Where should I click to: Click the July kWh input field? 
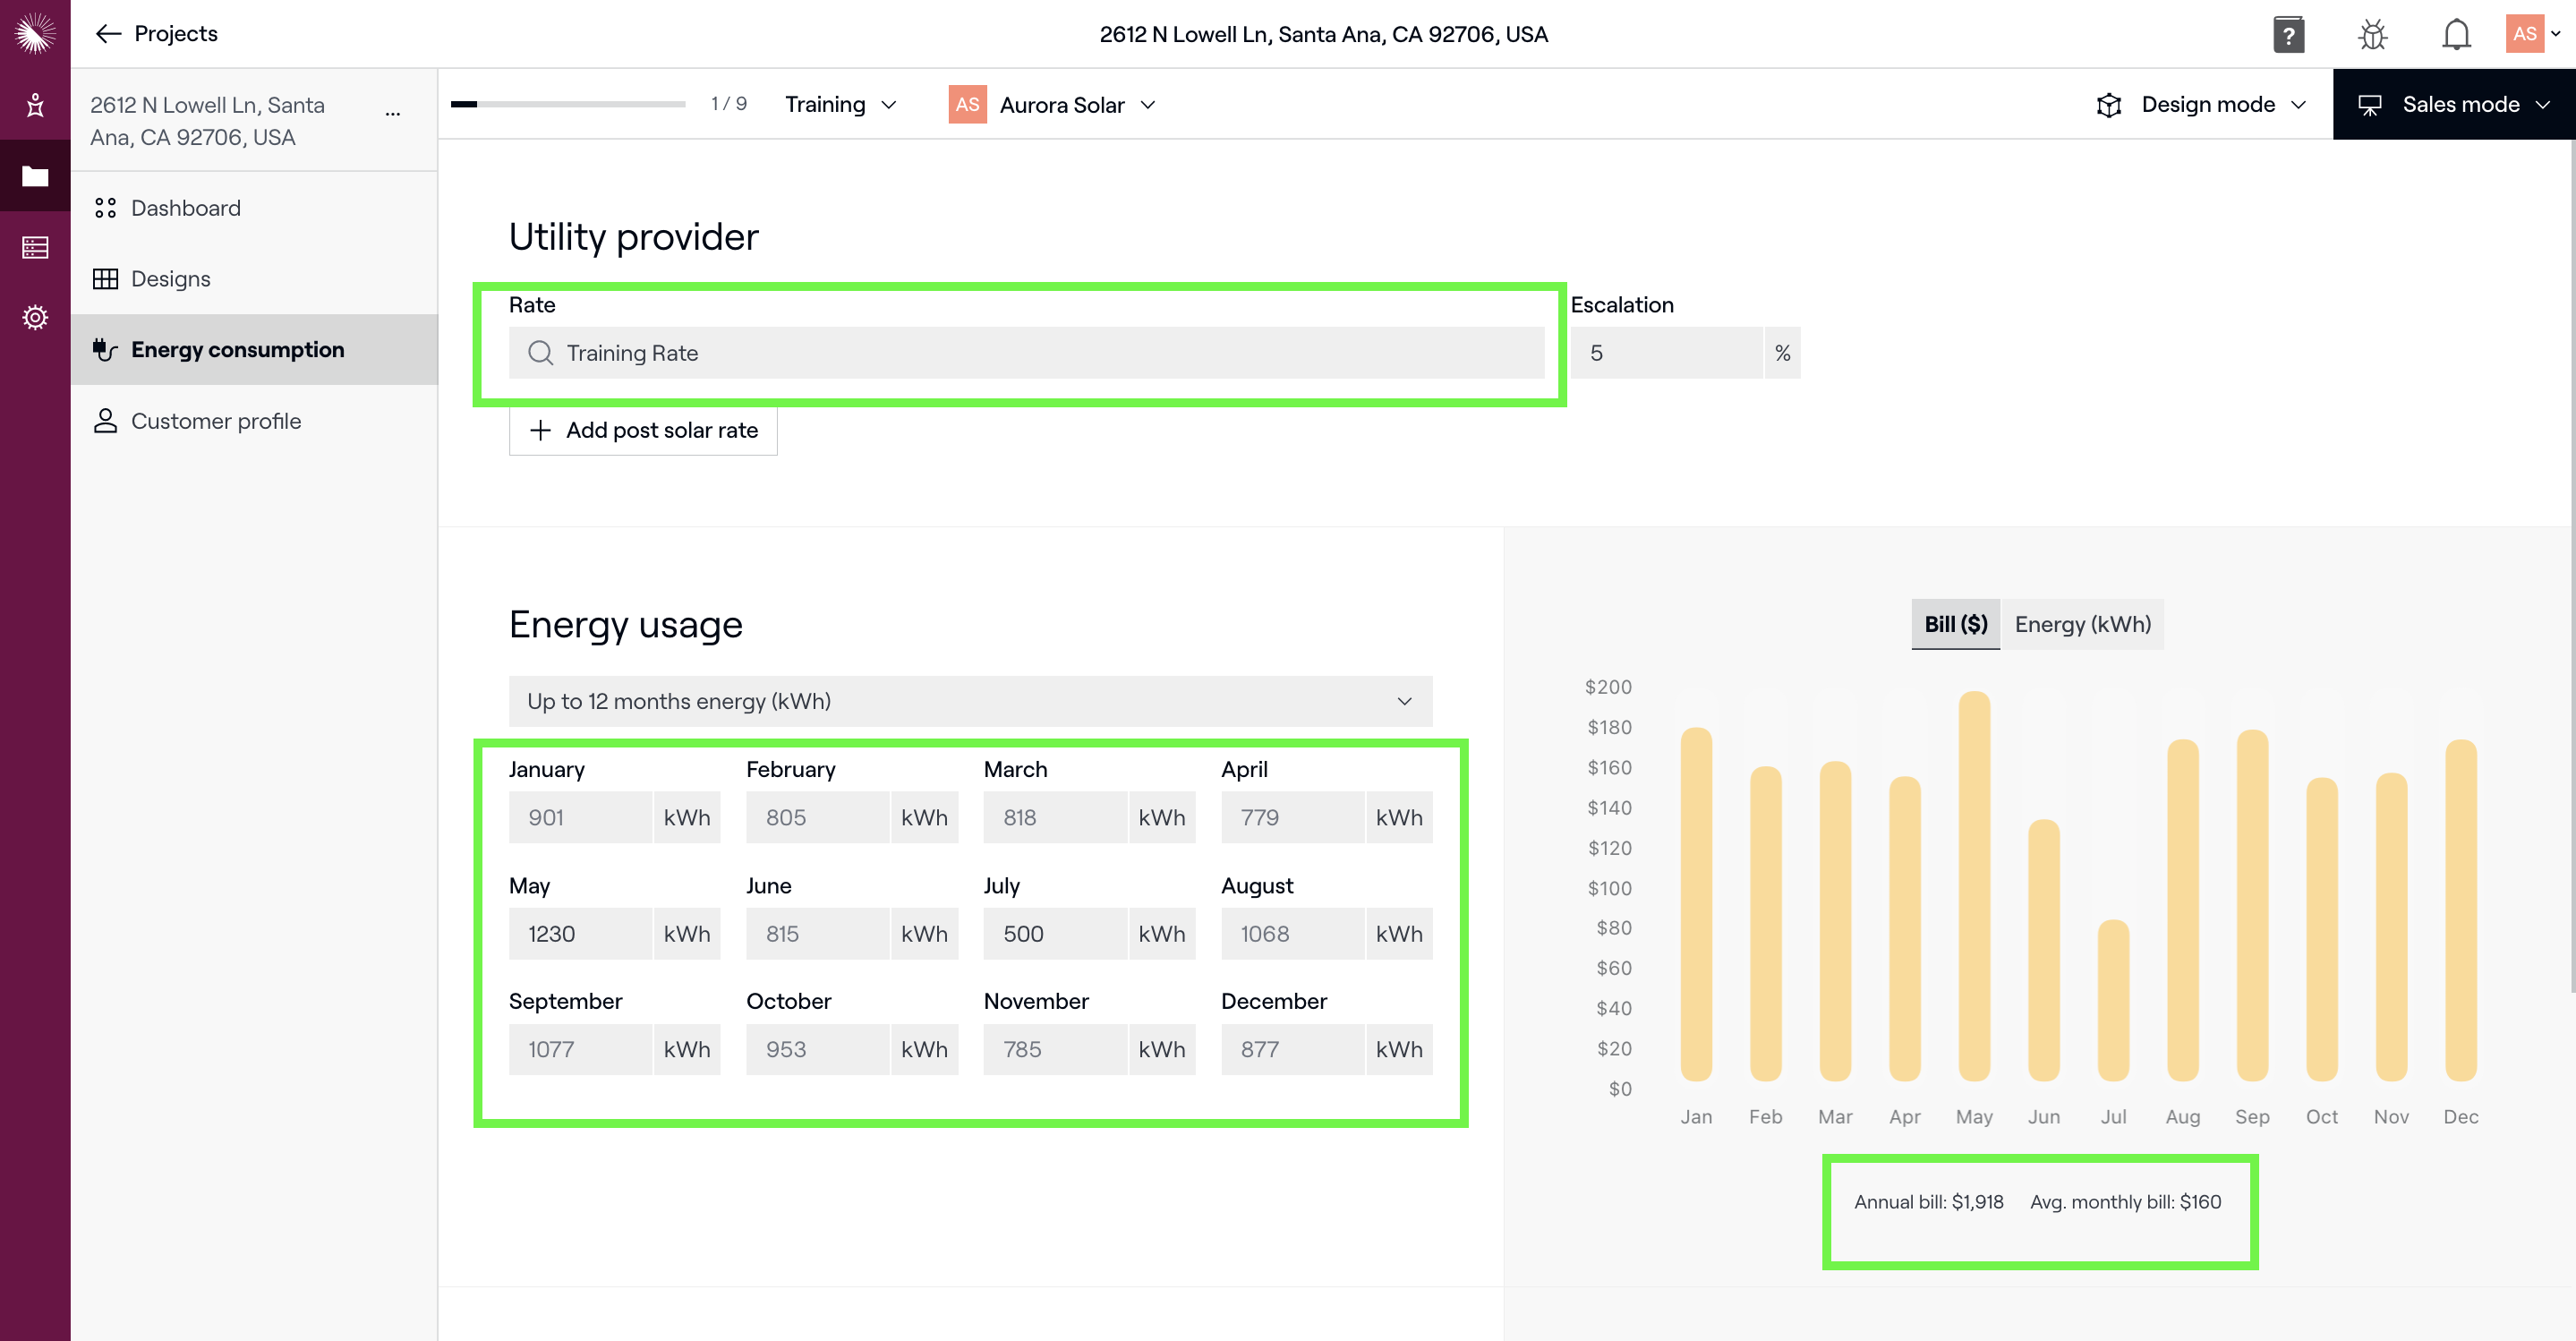tap(1055, 933)
